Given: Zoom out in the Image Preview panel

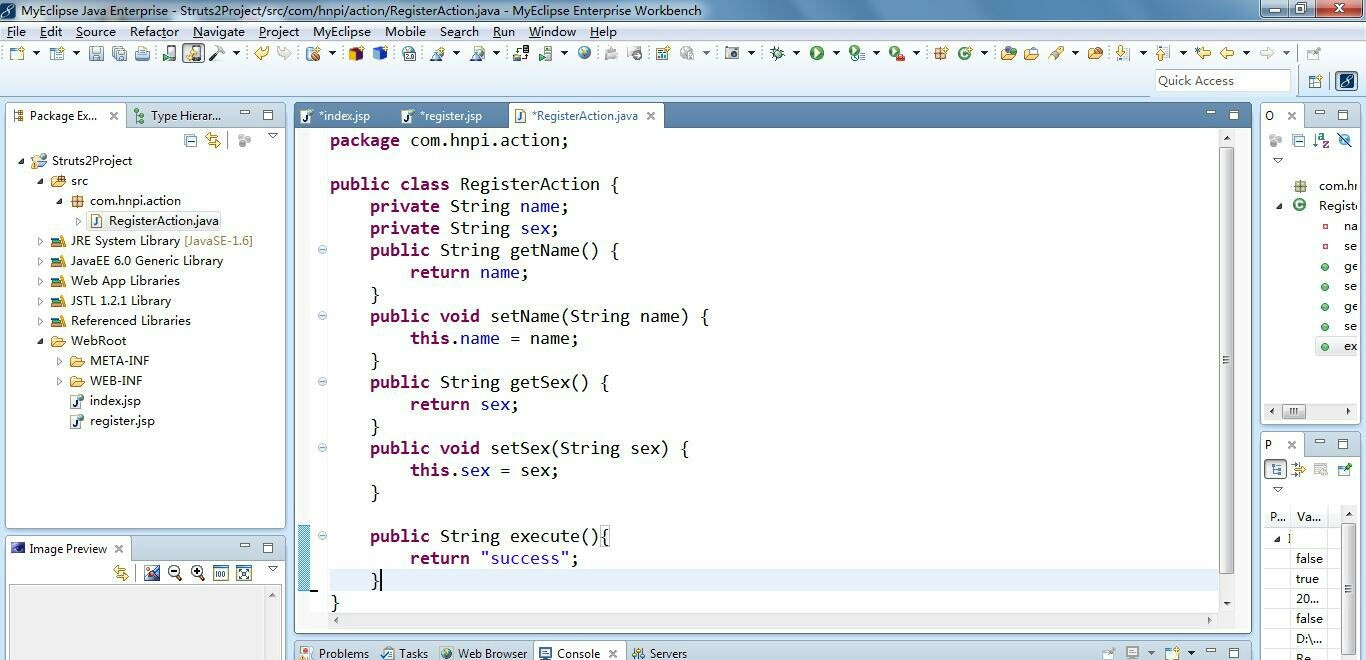Looking at the screenshot, I should [x=175, y=573].
